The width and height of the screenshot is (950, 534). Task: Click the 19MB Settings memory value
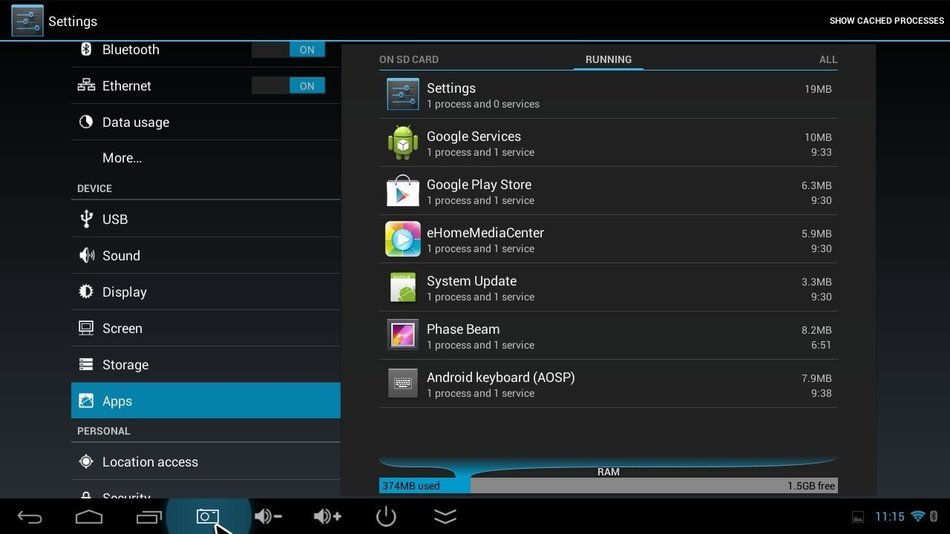(817, 89)
